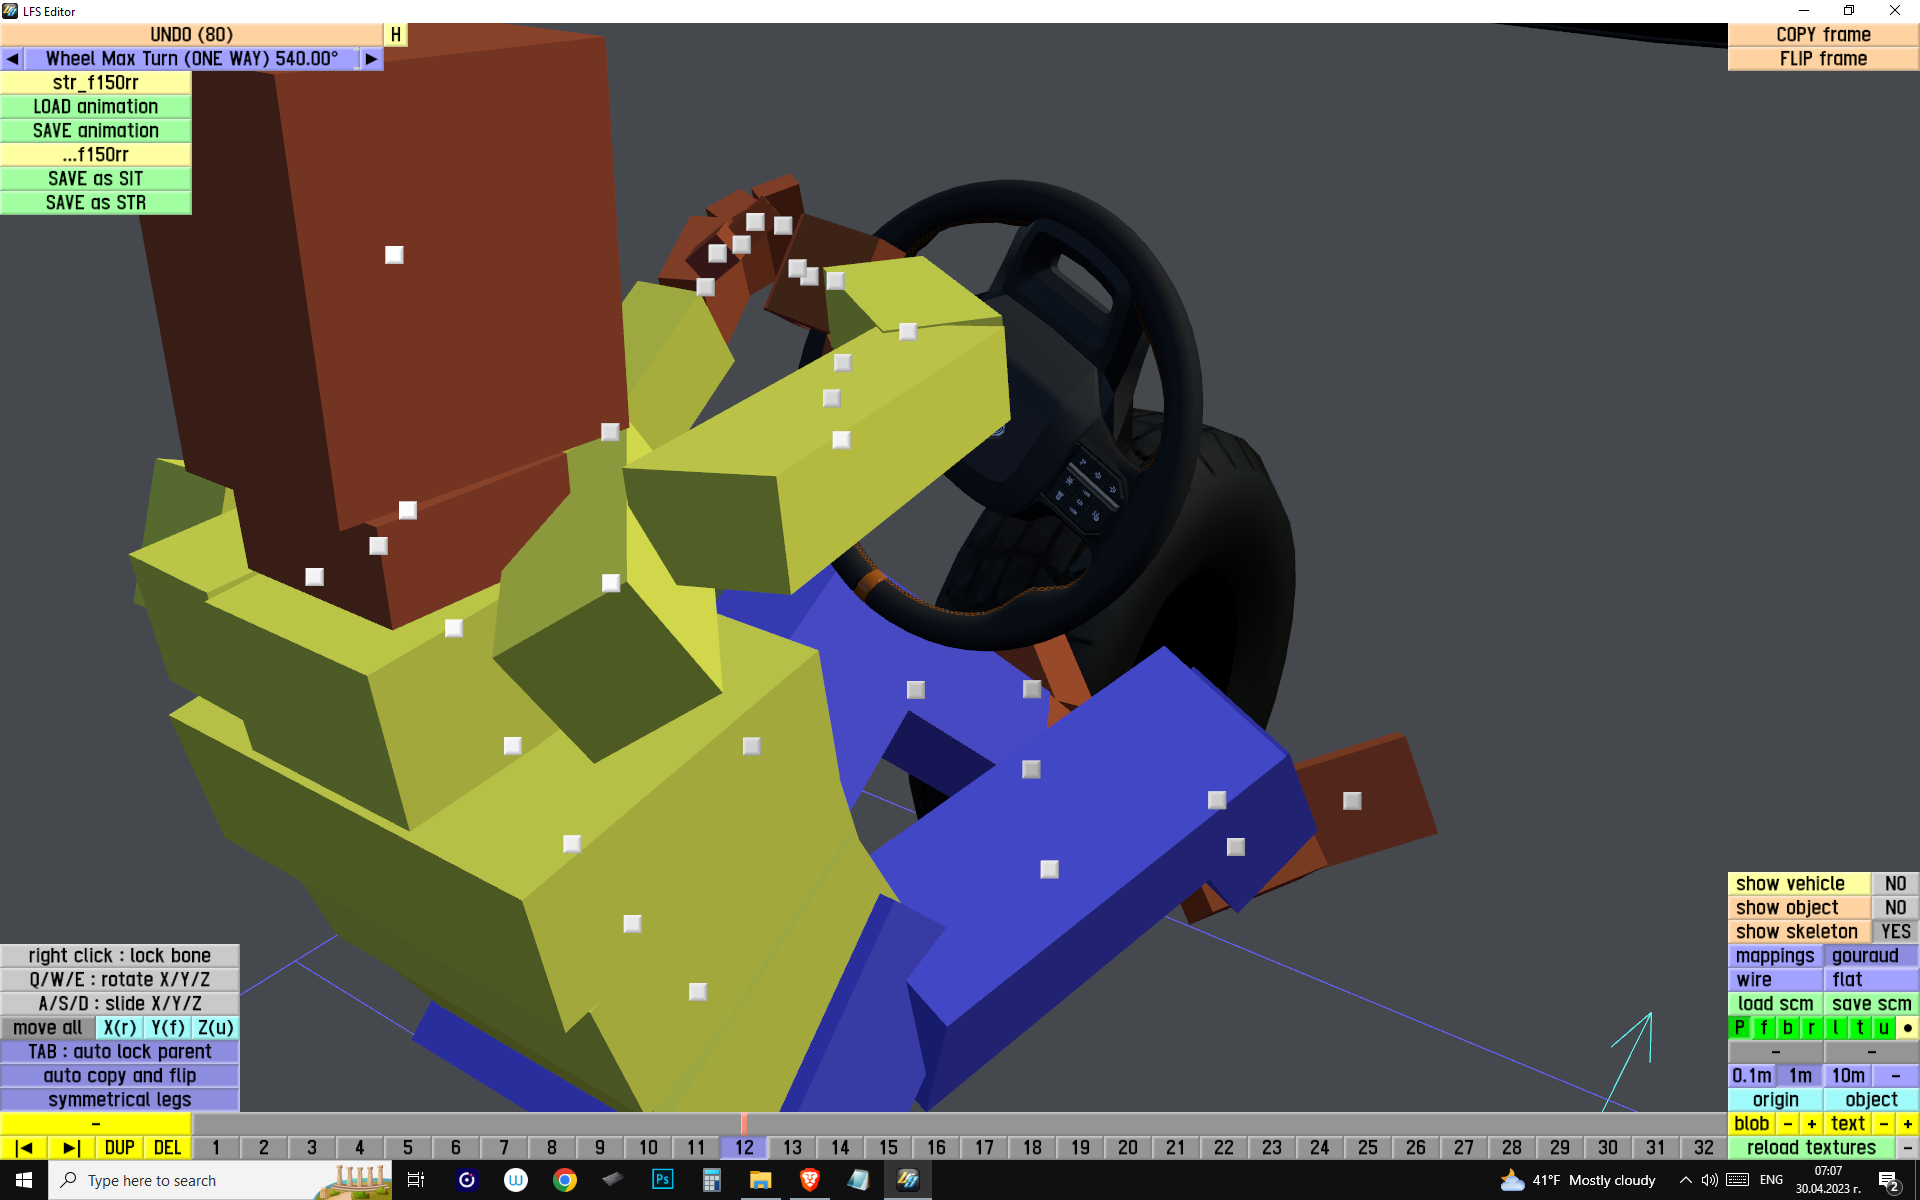Viewport: 1920px width, 1200px height.
Task: Set grid size to 10m
Action: (1847, 1075)
